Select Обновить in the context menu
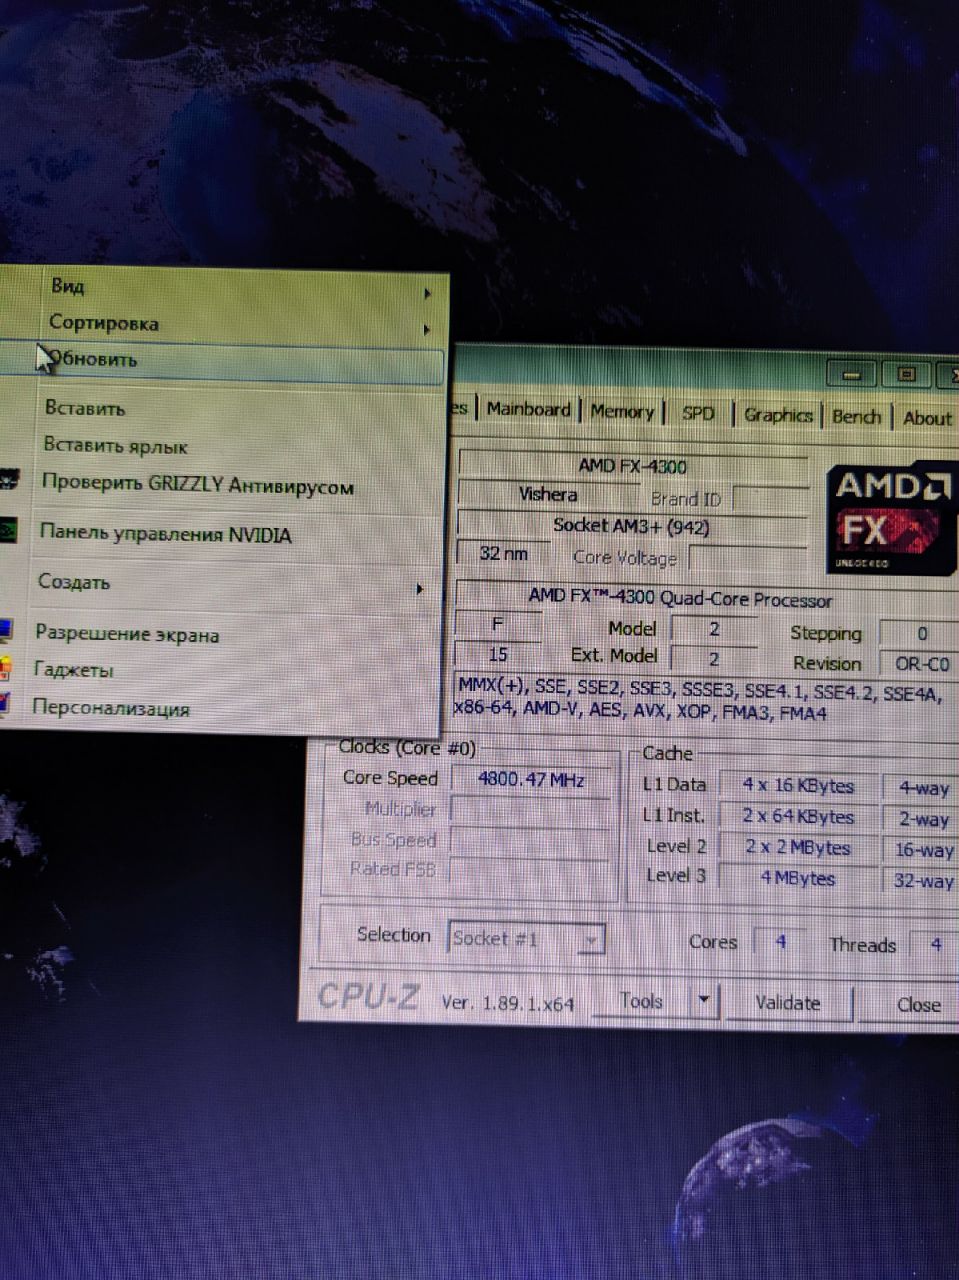 222,361
